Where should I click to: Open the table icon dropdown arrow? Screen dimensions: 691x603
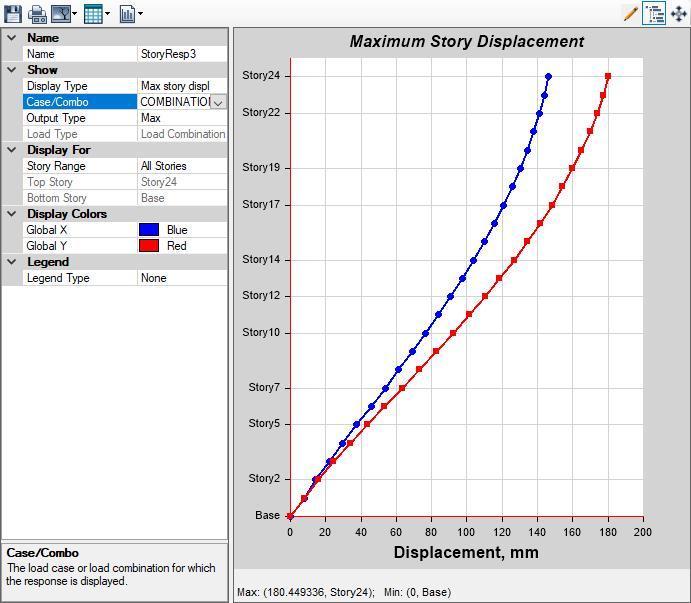pos(107,14)
